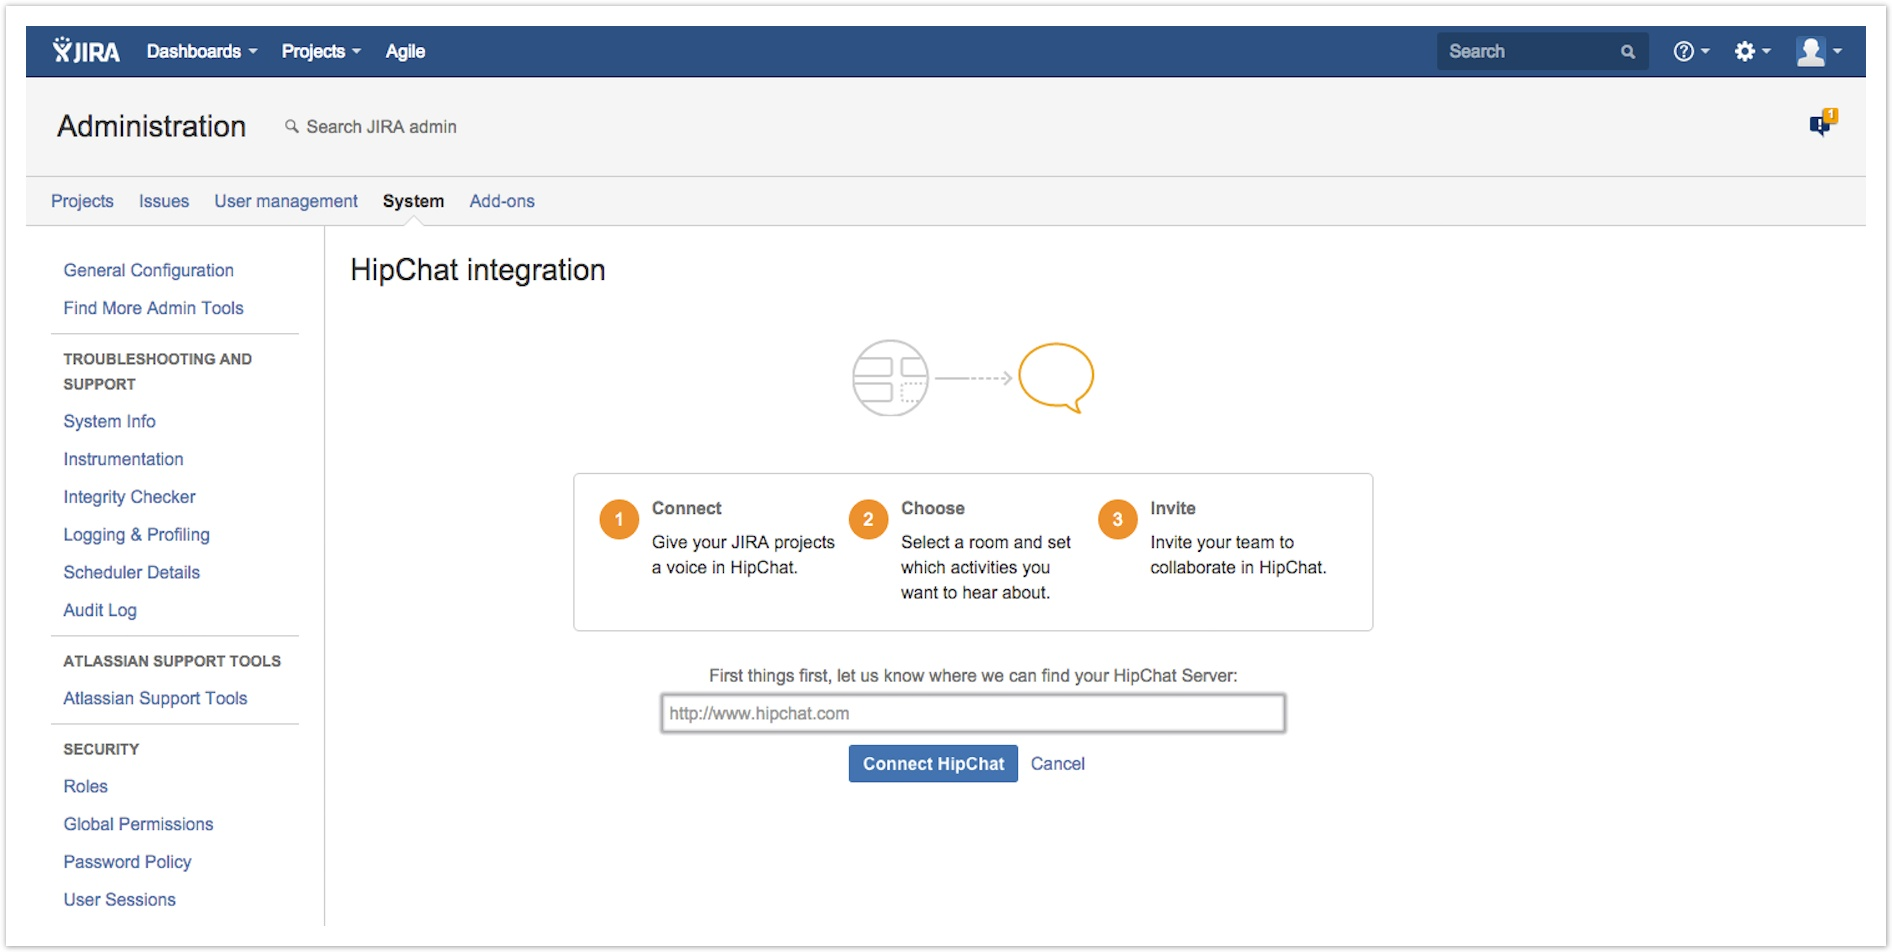
Task: Open Instrumentation page
Action: click(123, 459)
